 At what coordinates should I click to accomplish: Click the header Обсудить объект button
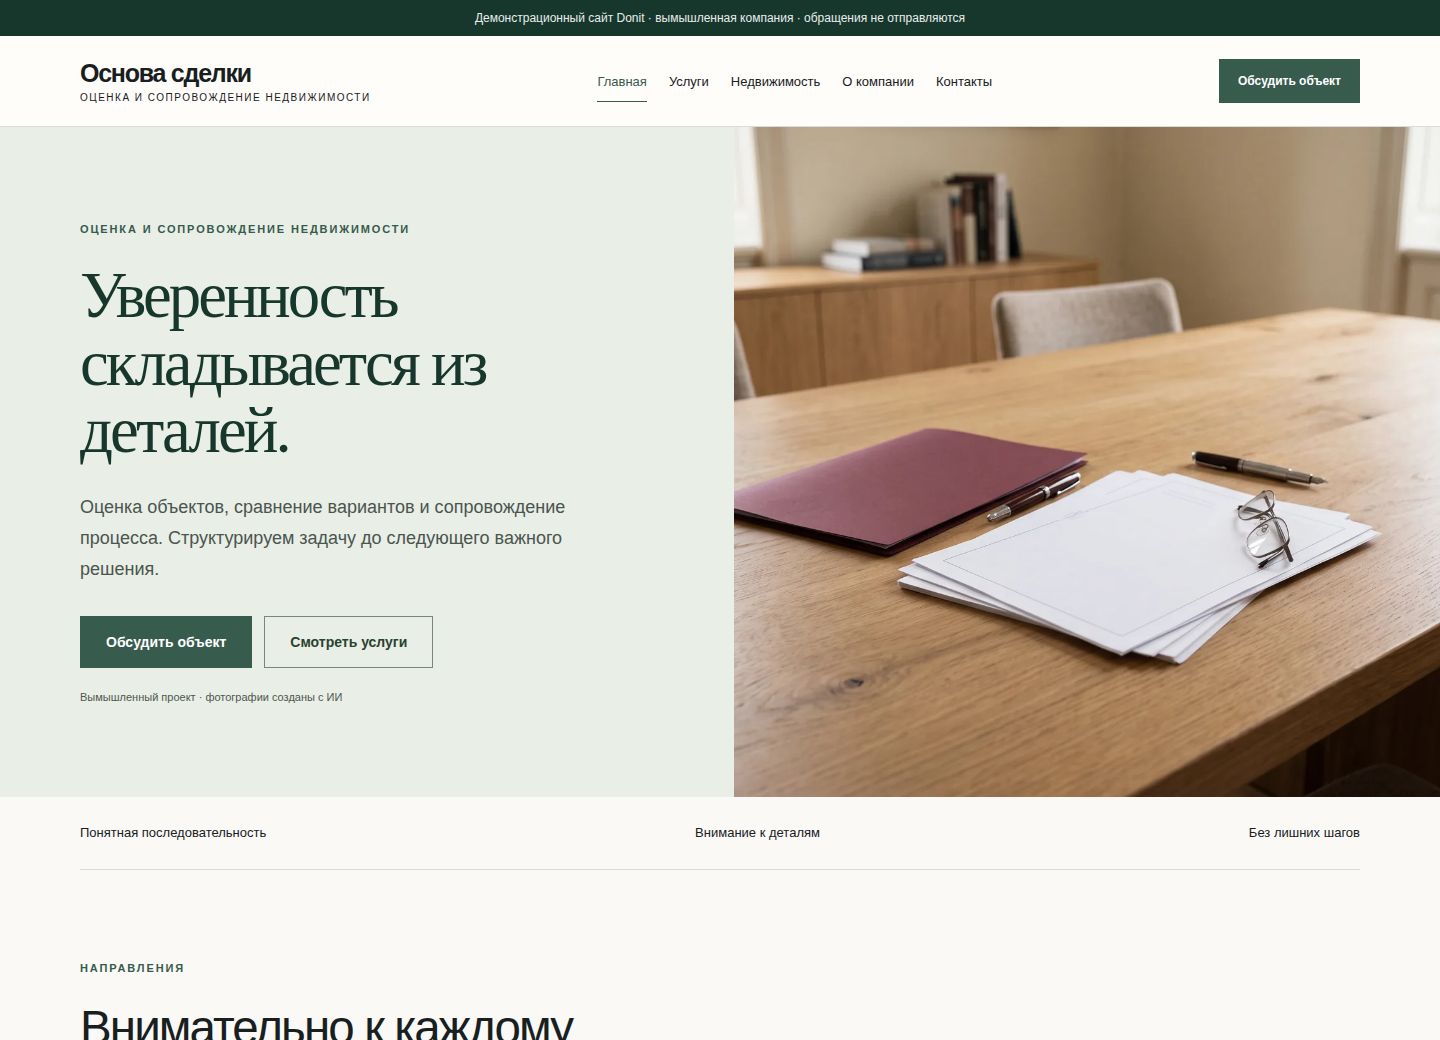point(1289,81)
